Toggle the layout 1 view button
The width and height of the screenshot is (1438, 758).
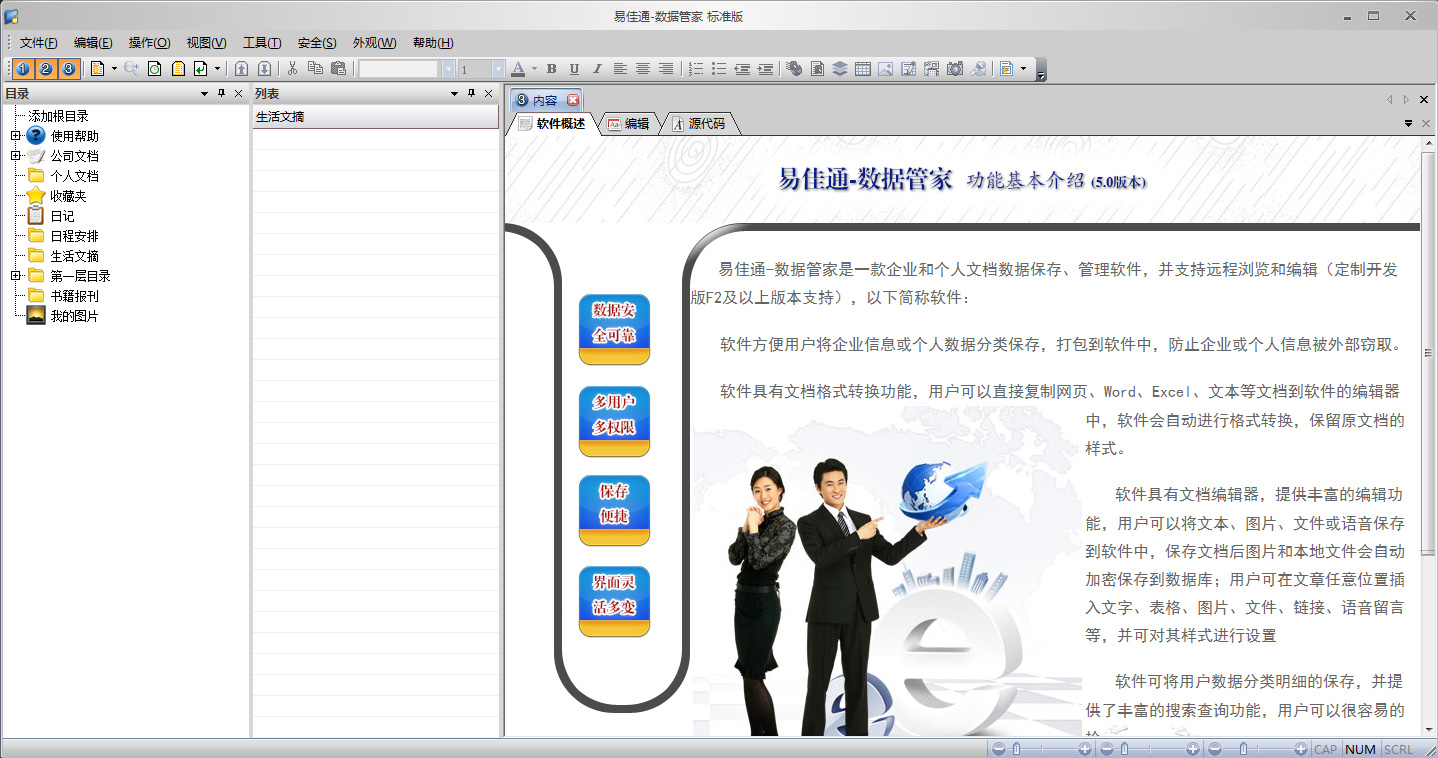point(22,69)
